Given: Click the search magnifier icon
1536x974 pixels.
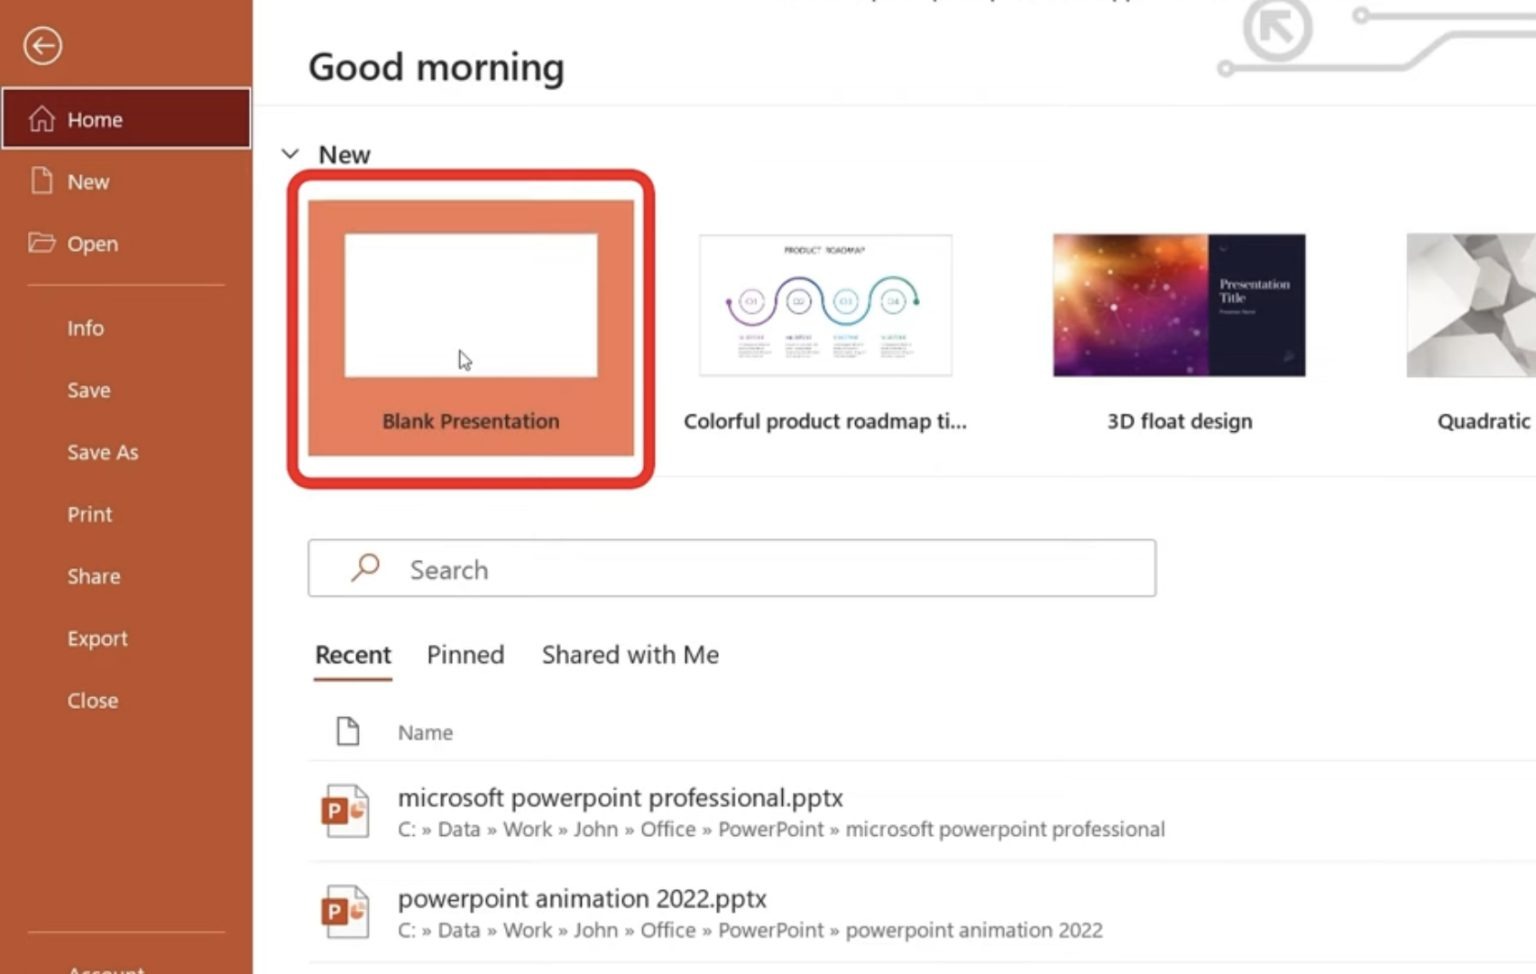Looking at the screenshot, I should pyautogui.click(x=362, y=568).
